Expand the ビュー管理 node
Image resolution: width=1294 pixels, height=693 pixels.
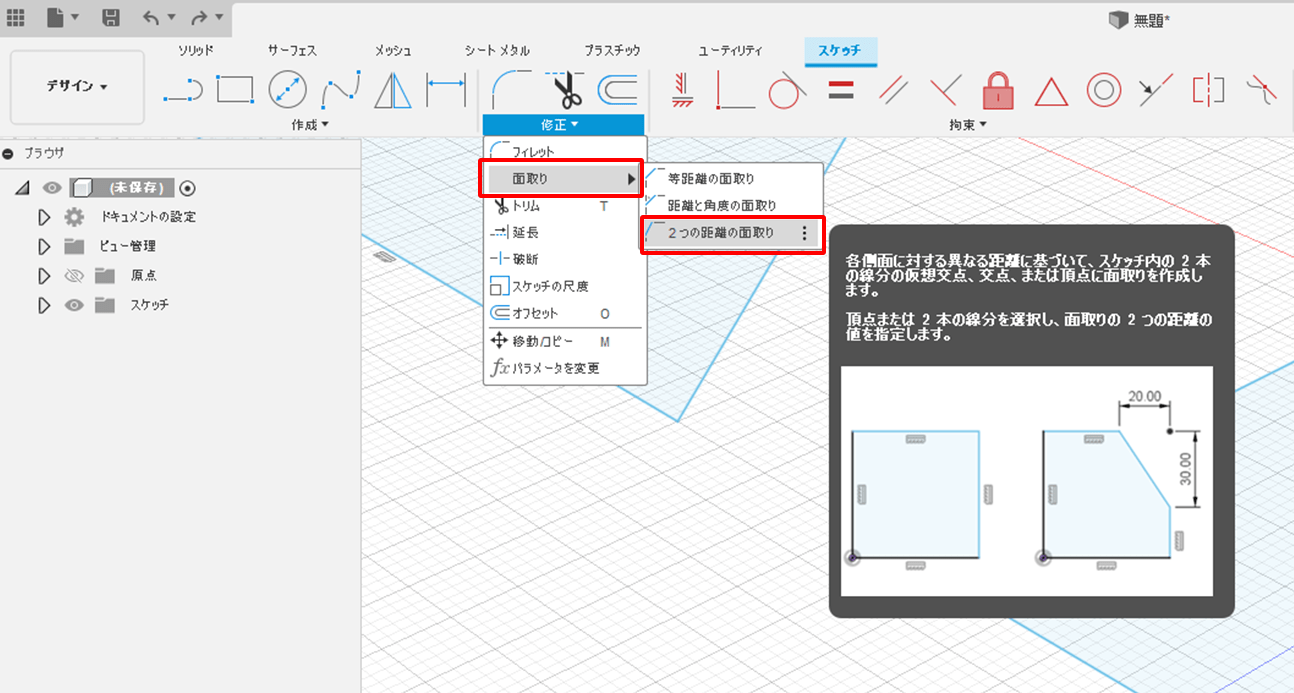[x=43, y=246]
